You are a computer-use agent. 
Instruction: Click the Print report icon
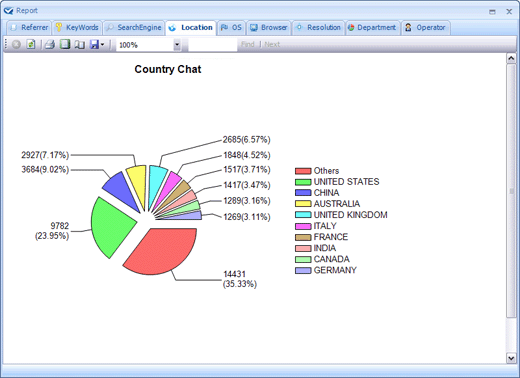(50, 44)
